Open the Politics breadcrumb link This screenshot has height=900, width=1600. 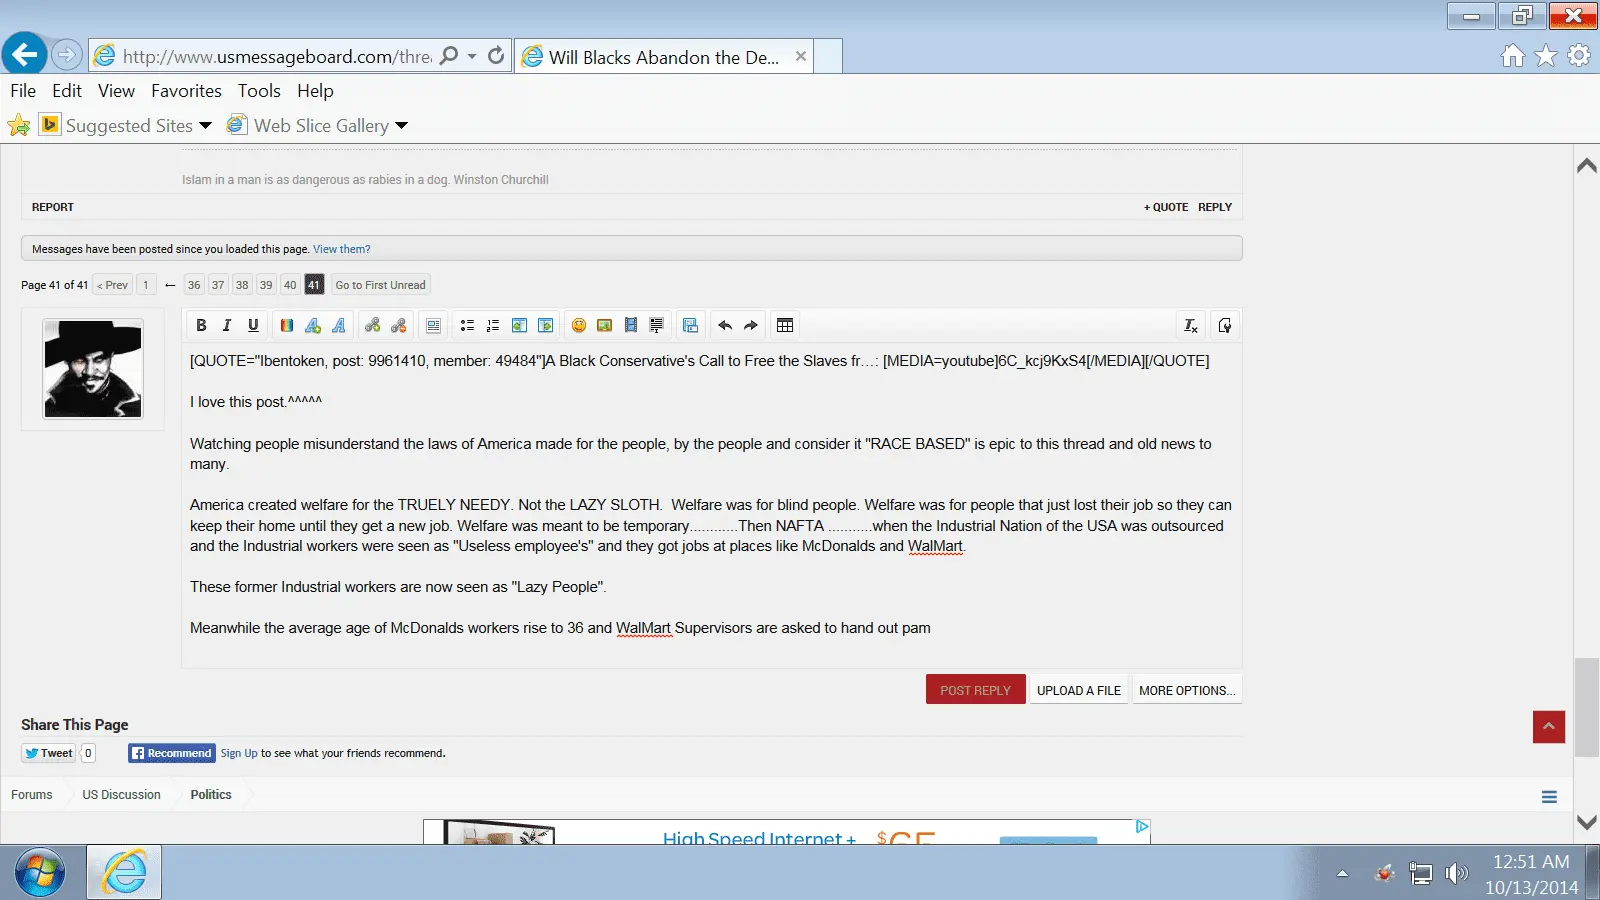click(211, 795)
